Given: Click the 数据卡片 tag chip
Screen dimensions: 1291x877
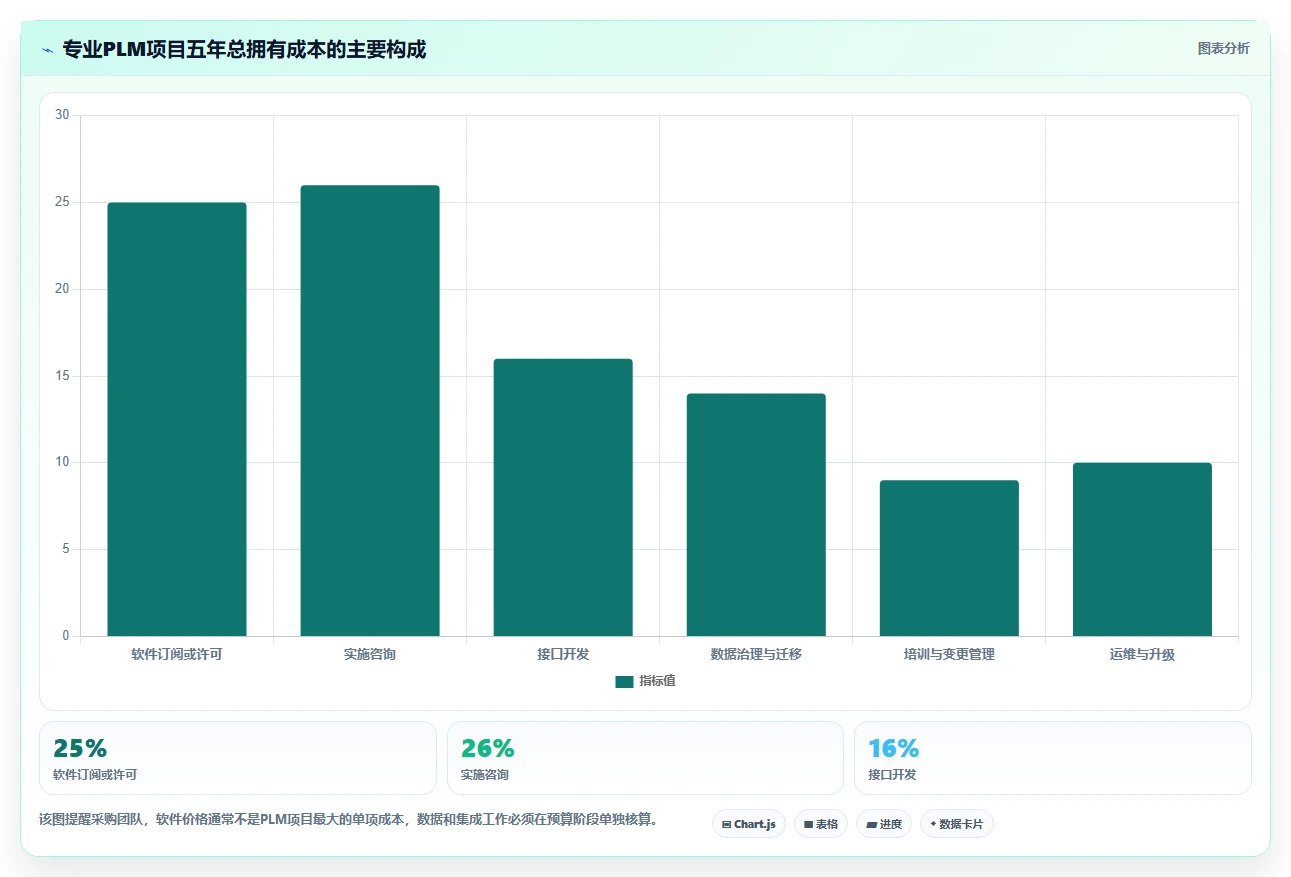Looking at the screenshot, I should point(957,824).
